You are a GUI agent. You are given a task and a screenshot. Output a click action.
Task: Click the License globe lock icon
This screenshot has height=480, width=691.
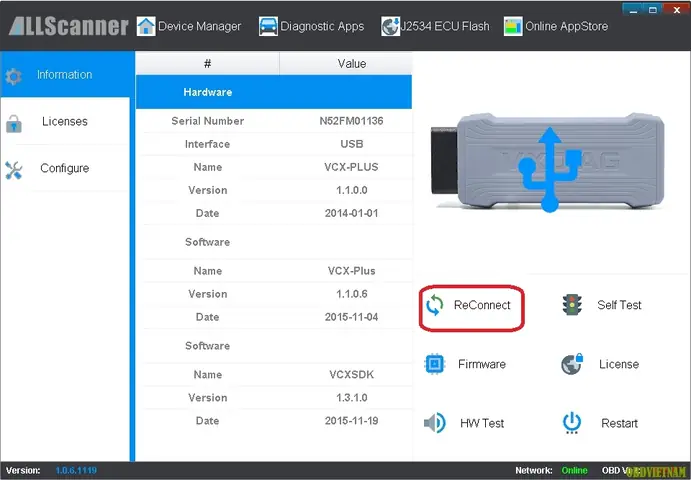[x=572, y=364]
